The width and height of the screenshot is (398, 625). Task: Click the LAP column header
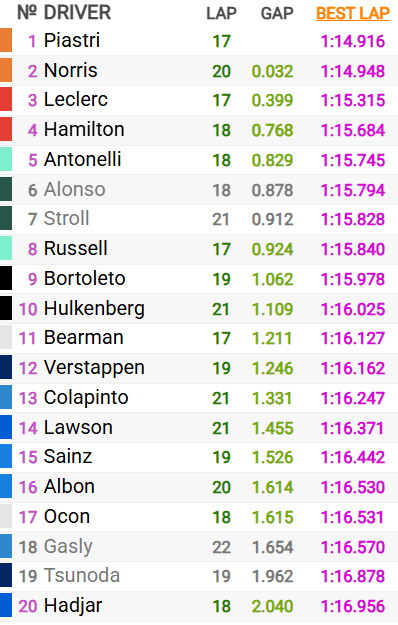click(221, 13)
